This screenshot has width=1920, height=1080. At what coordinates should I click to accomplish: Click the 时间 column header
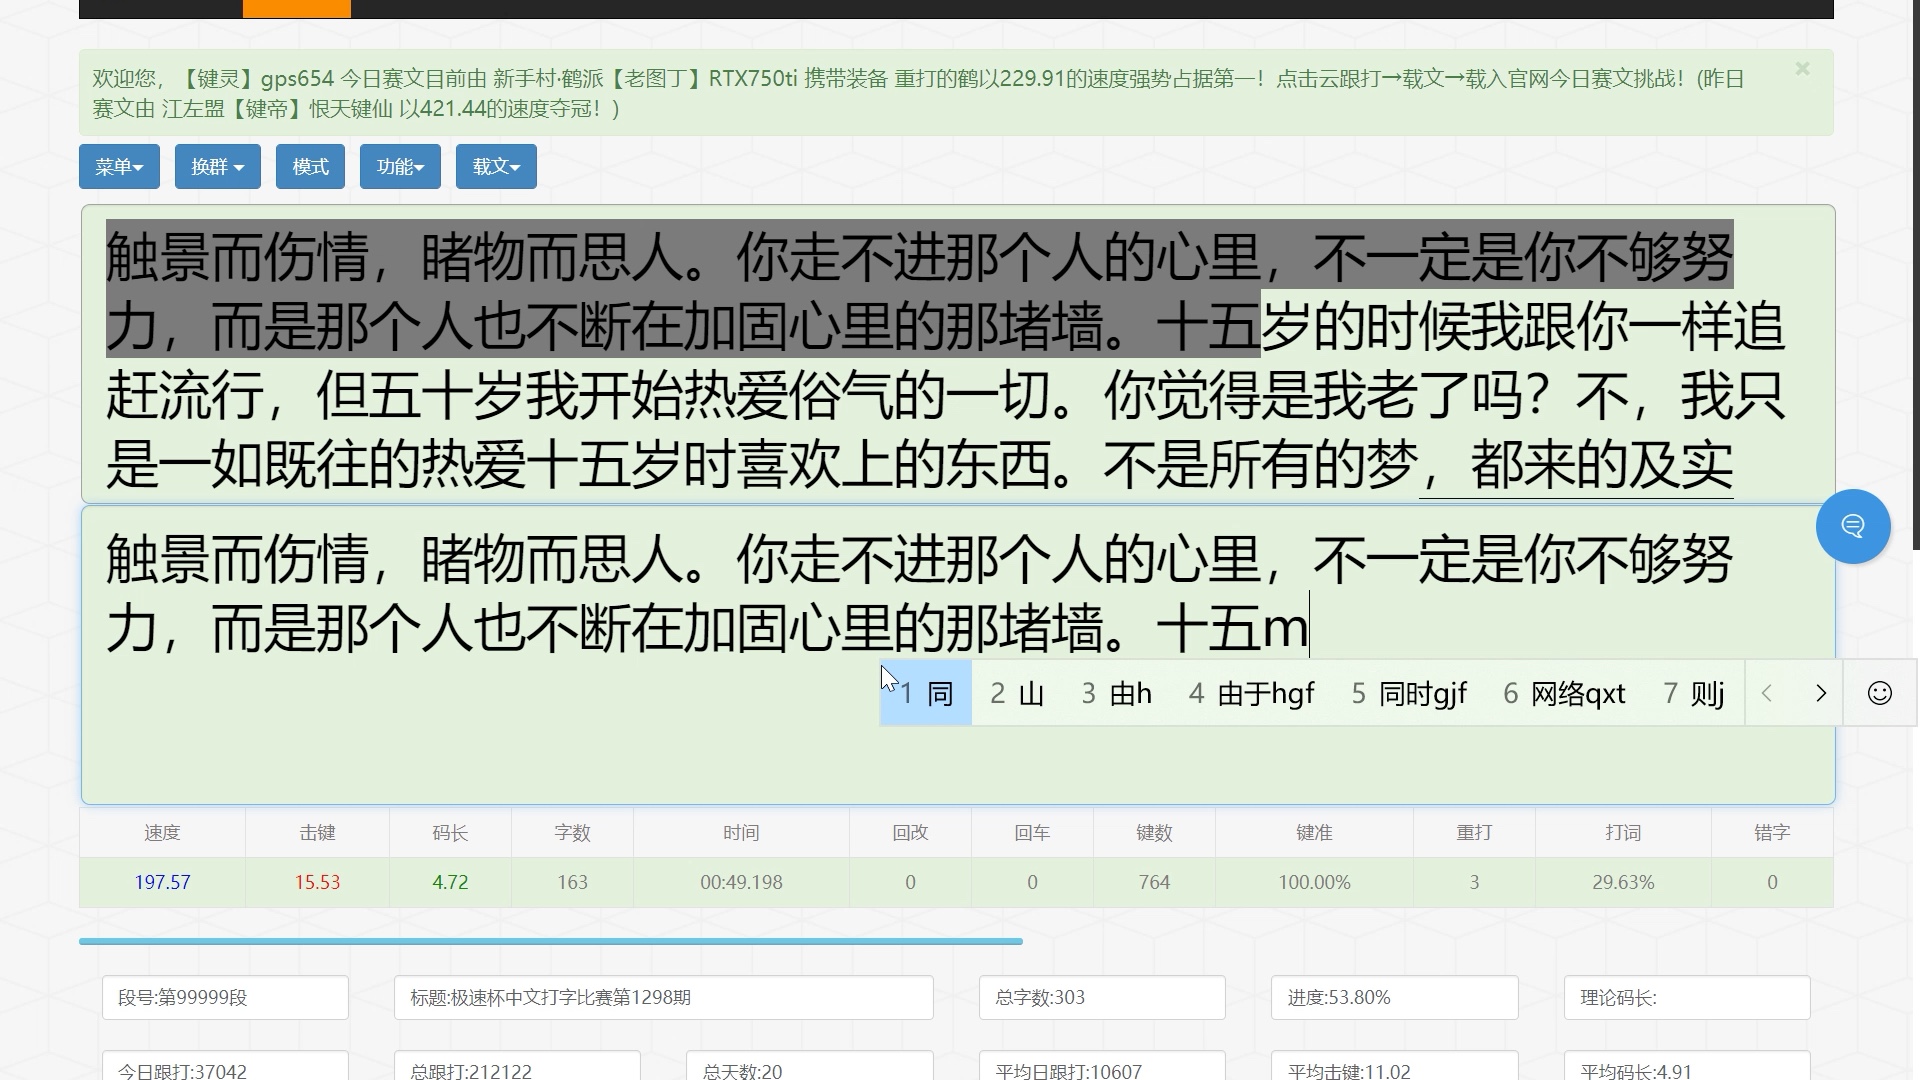click(741, 833)
